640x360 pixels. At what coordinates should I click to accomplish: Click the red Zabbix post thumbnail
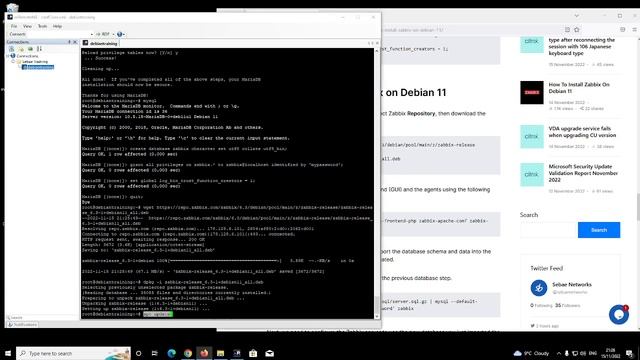pyautogui.click(x=531, y=92)
